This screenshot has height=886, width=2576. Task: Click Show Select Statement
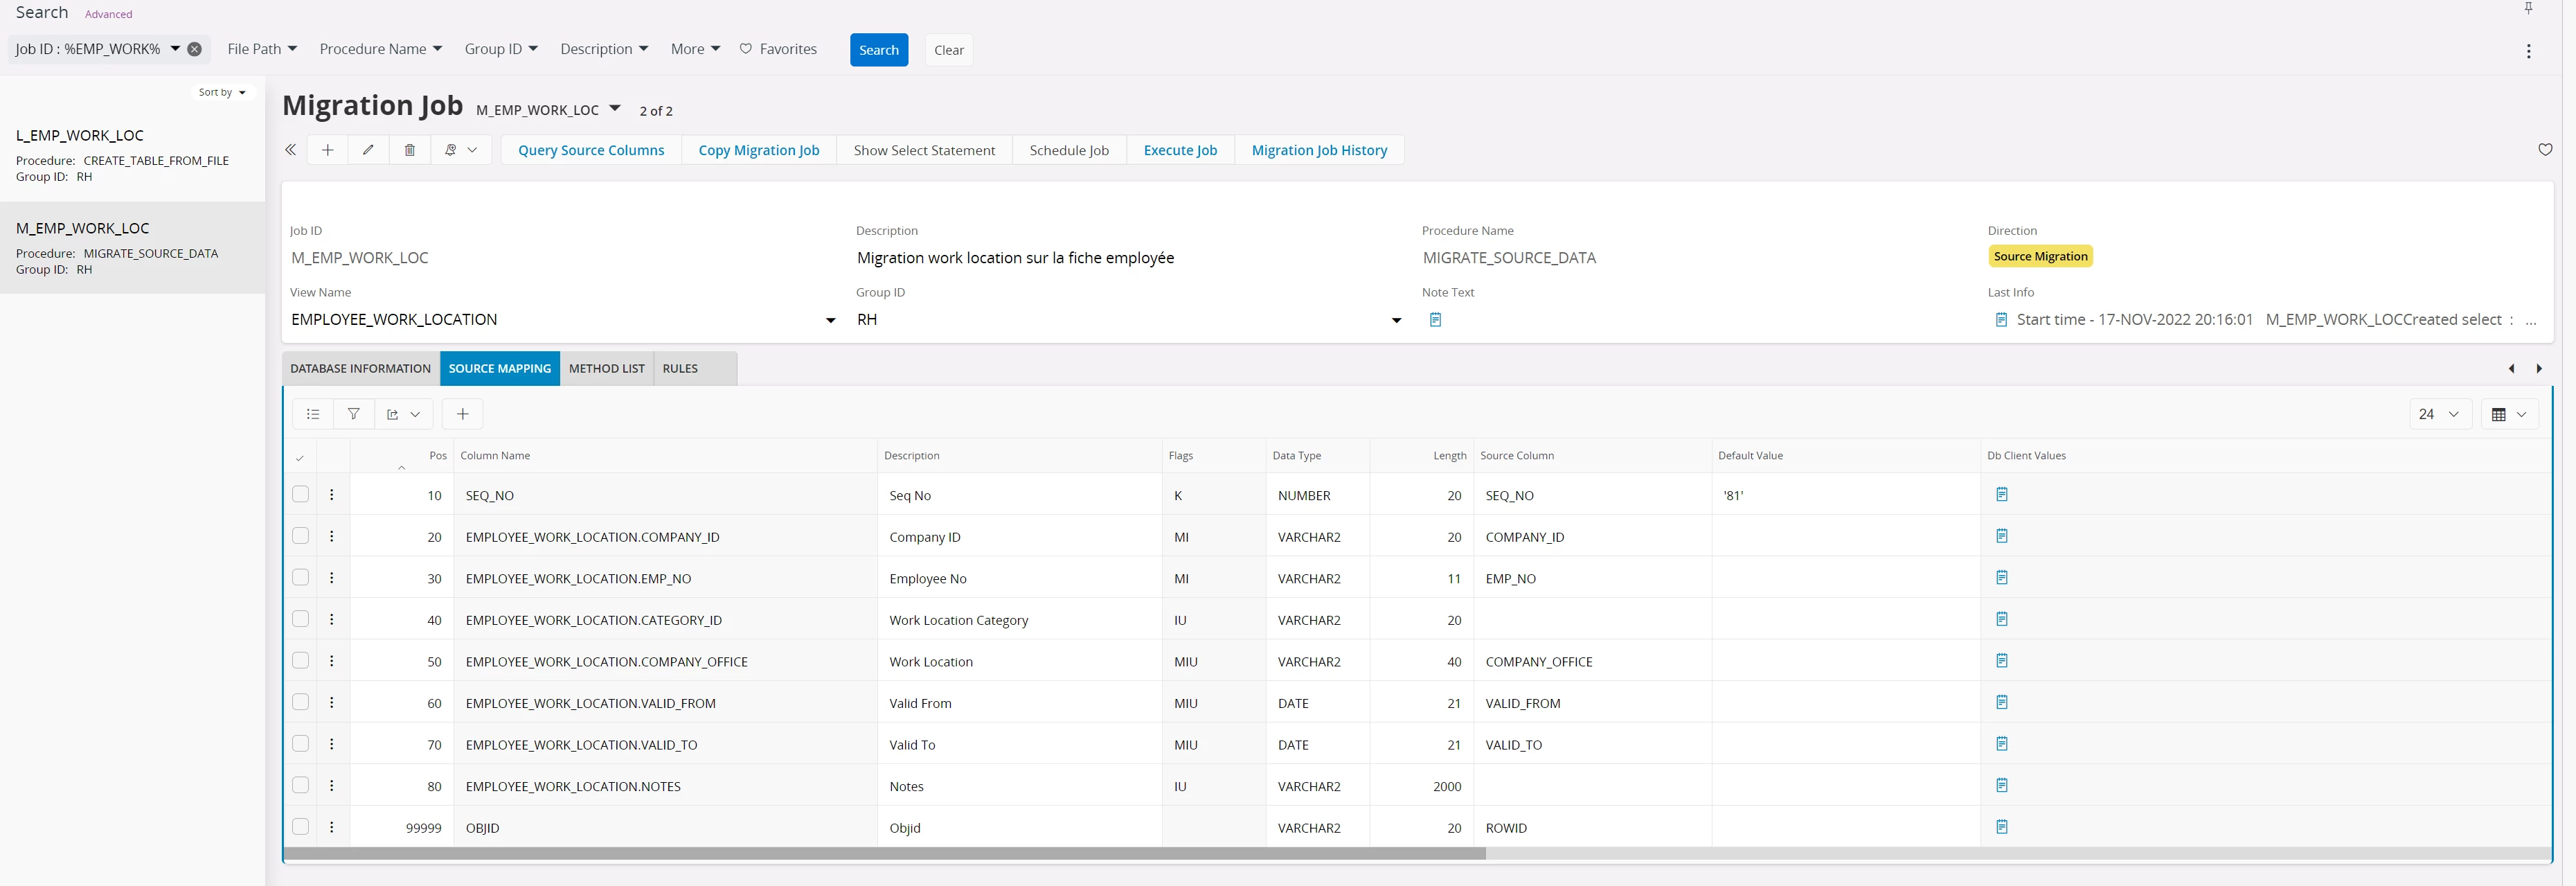pos(924,150)
